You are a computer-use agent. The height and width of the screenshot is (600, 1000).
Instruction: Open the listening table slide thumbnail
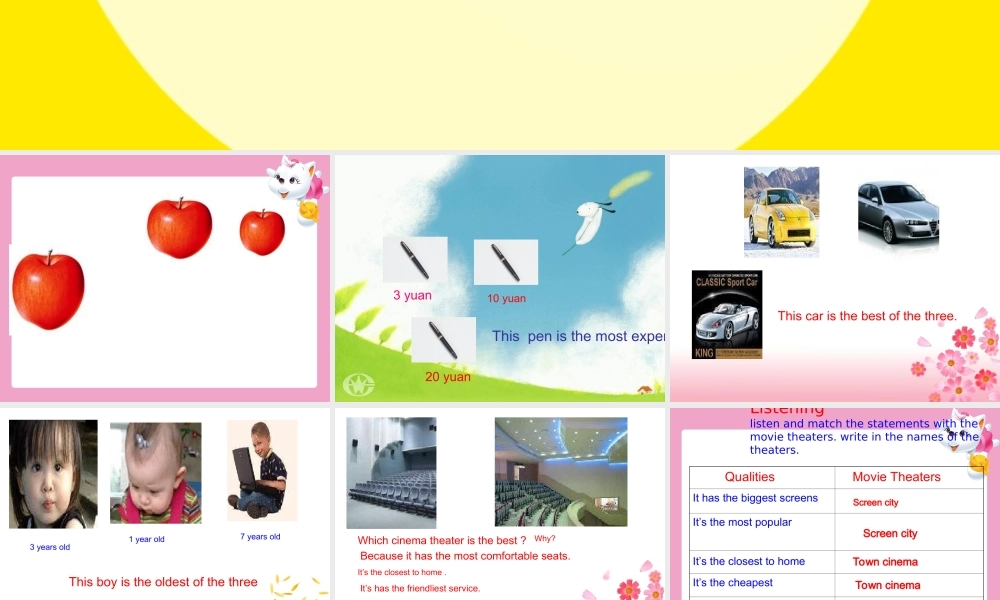coord(835,504)
